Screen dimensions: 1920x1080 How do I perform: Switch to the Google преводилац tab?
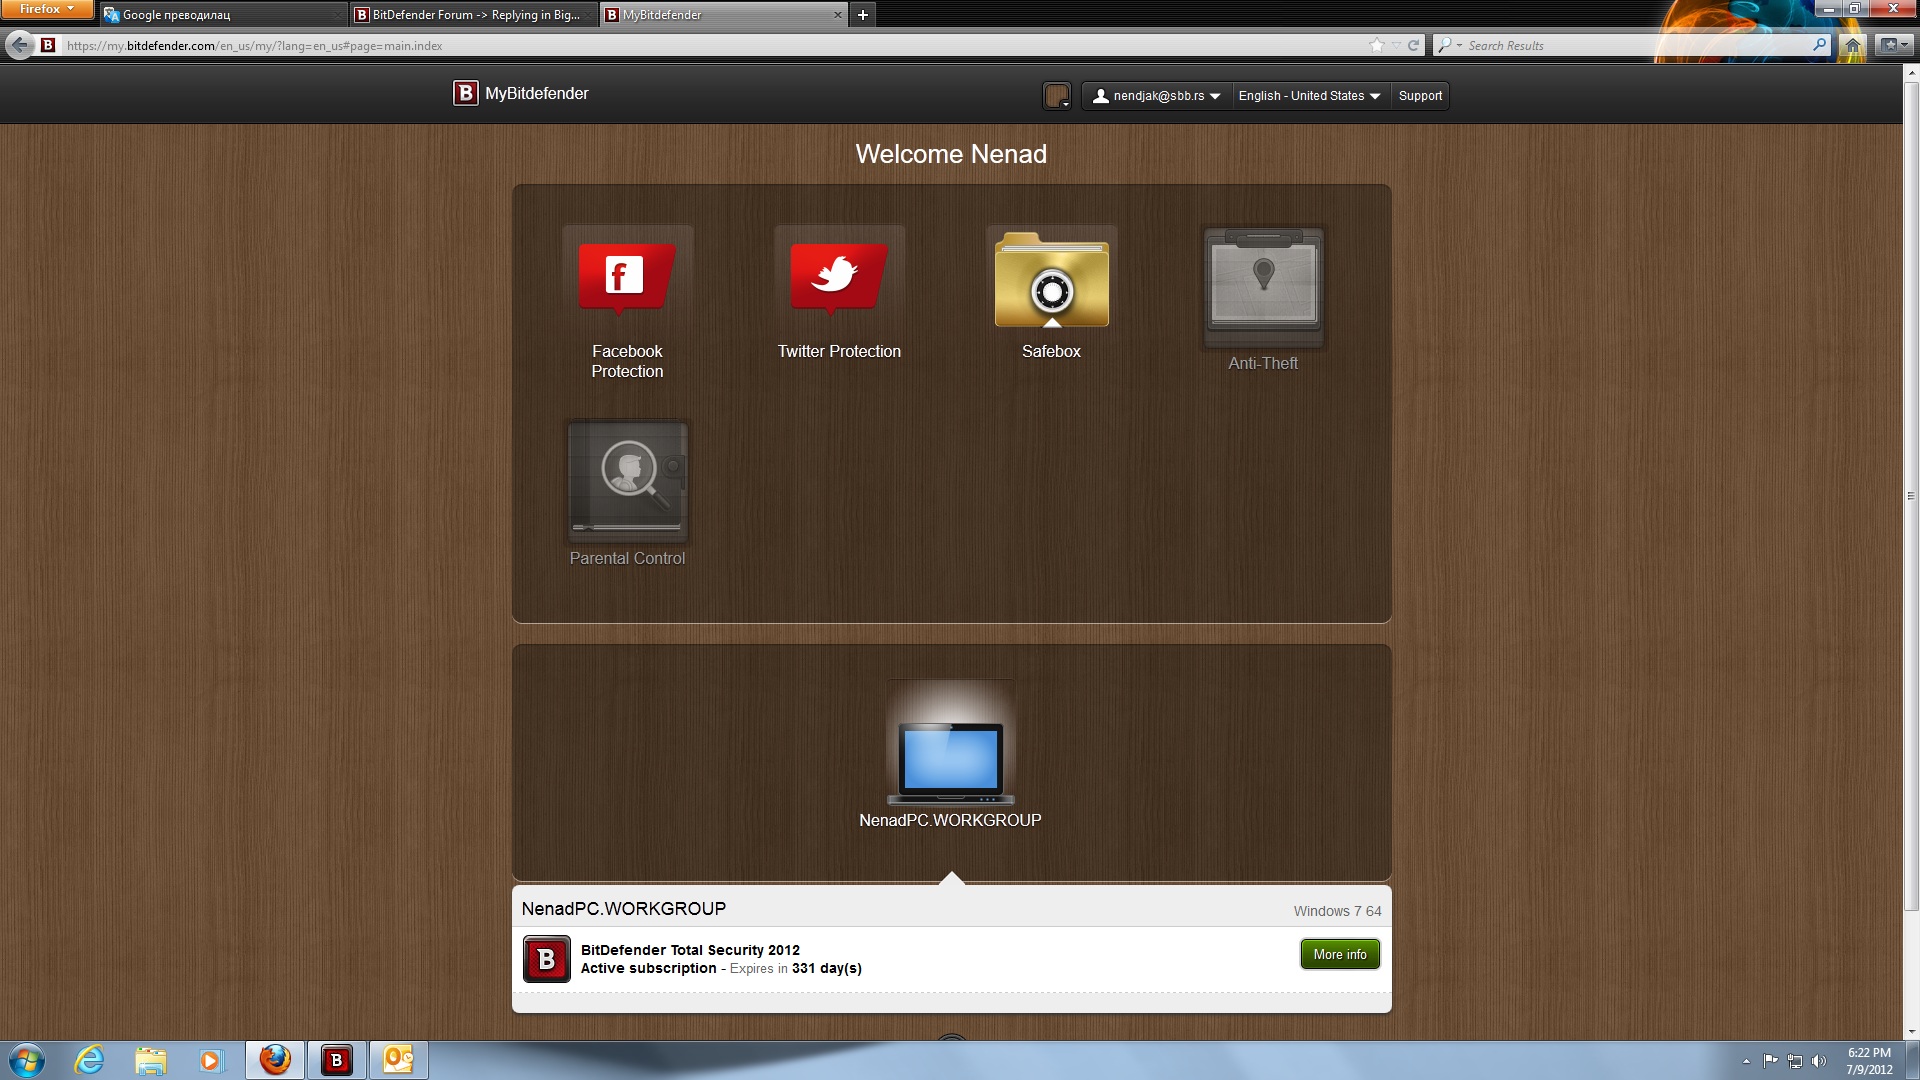[223, 15]
